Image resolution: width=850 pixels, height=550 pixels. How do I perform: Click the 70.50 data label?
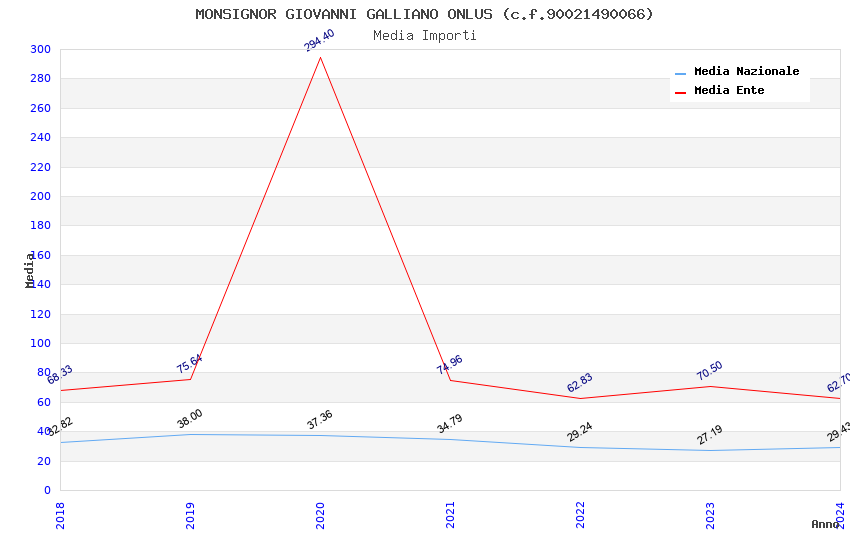(x=710, y=370)
